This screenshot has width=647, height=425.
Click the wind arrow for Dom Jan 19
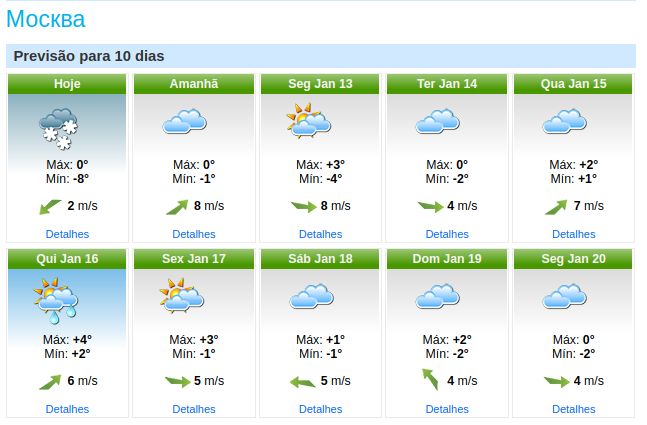pyautogui.click(x=430, y=379)
